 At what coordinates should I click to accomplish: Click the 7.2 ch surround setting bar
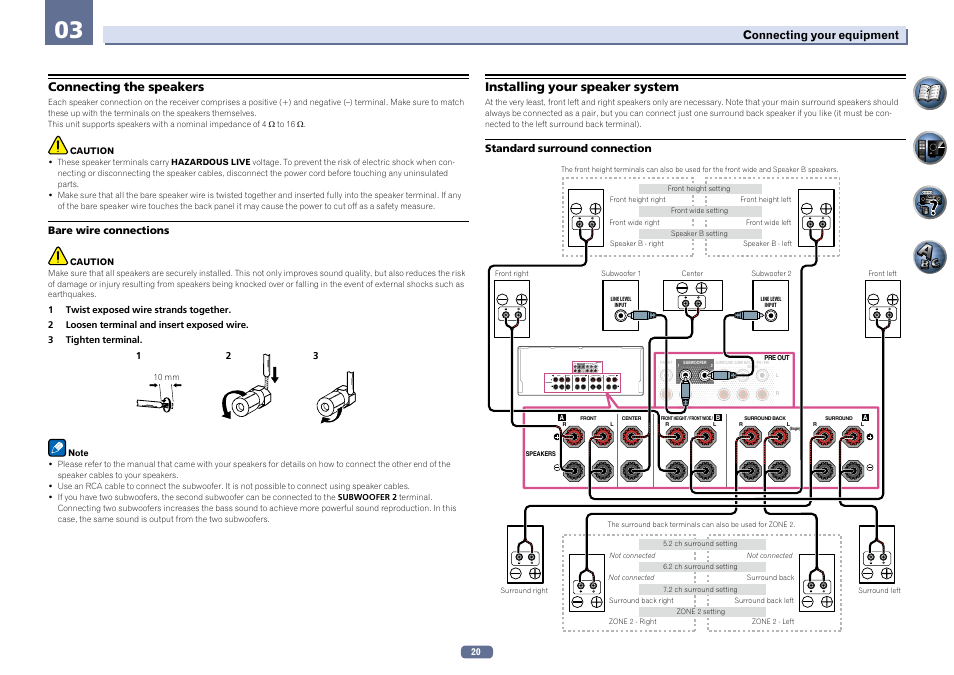tap(702, 590)
